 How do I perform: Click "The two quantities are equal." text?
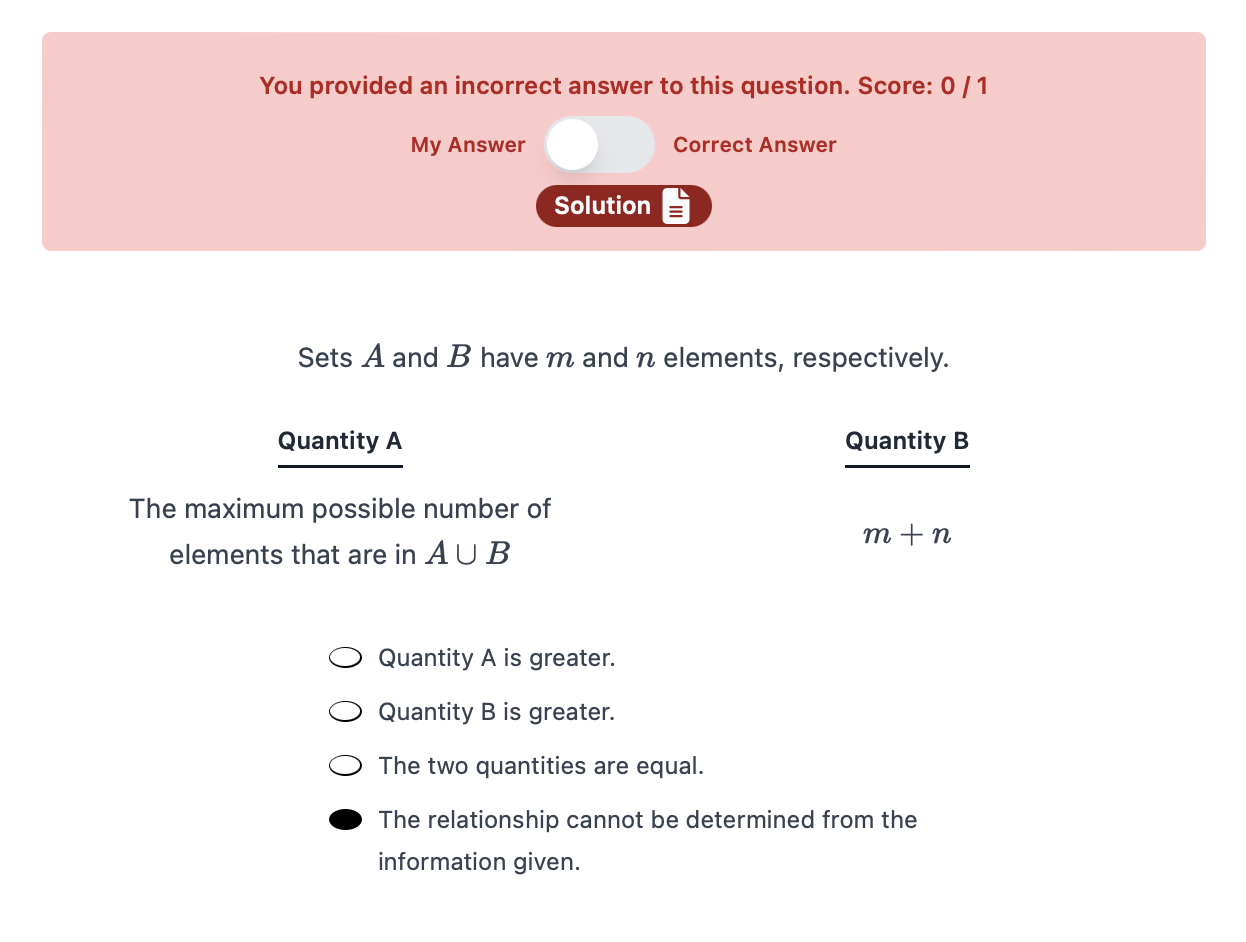pyautogui.click(x=540, y=766)
